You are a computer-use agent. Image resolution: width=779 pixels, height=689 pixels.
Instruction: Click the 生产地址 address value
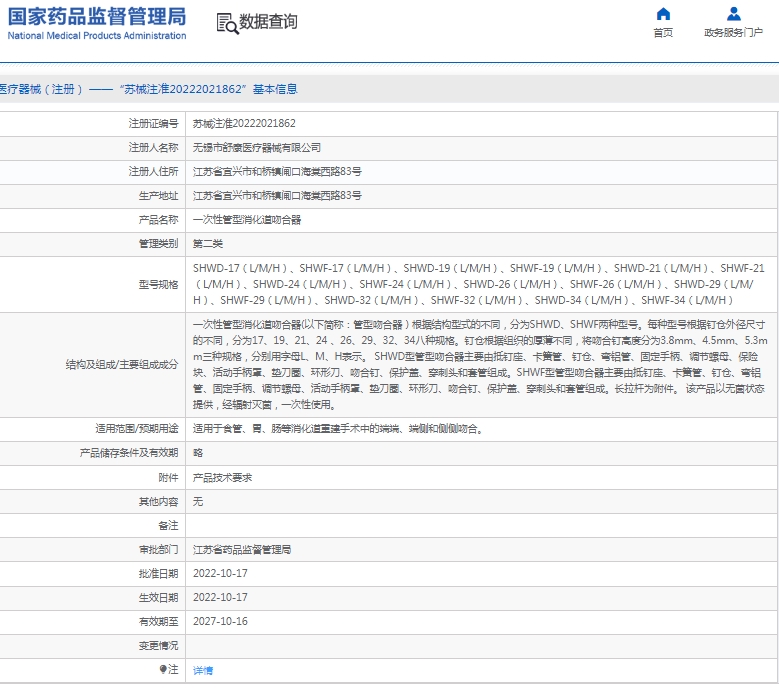277,196
